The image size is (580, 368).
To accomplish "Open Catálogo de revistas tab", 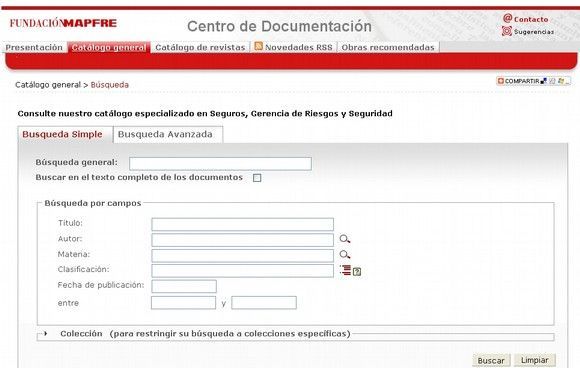I will pos(200,47).
